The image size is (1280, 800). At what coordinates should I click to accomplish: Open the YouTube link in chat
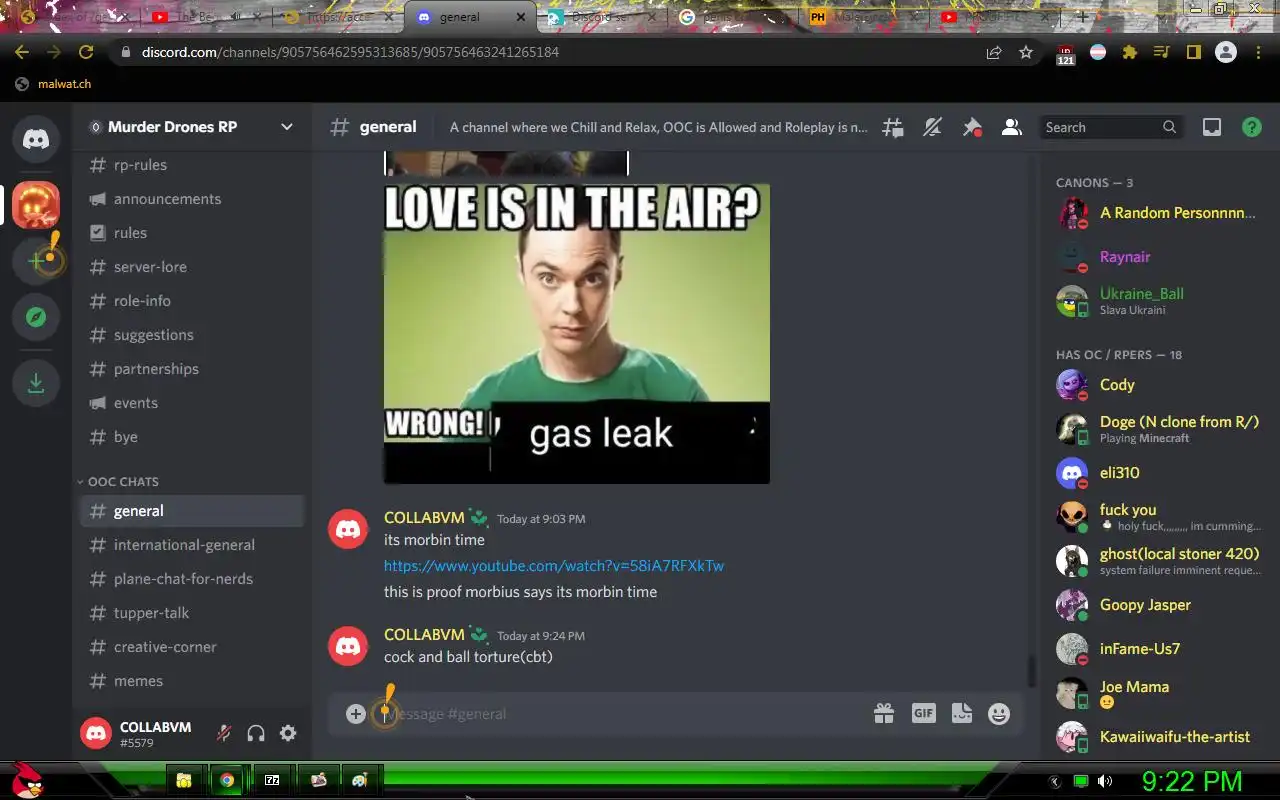[x=554, y=566]
